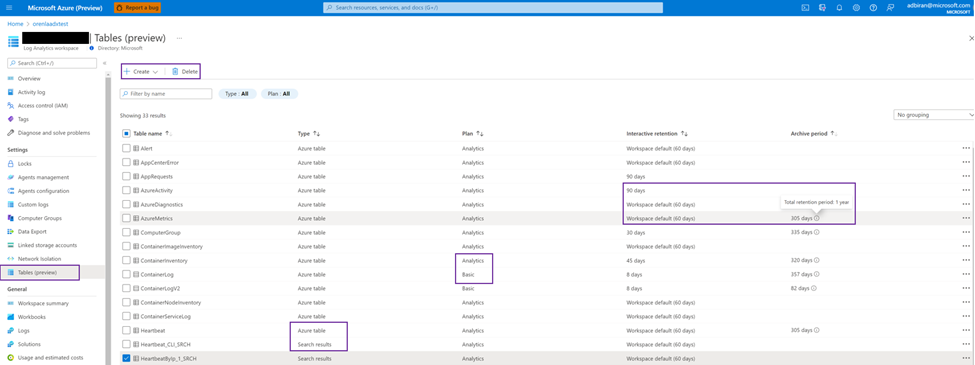
Task: Follow the Home breadcrumb link
Action: pyautogui.click(x=15, y=24)
